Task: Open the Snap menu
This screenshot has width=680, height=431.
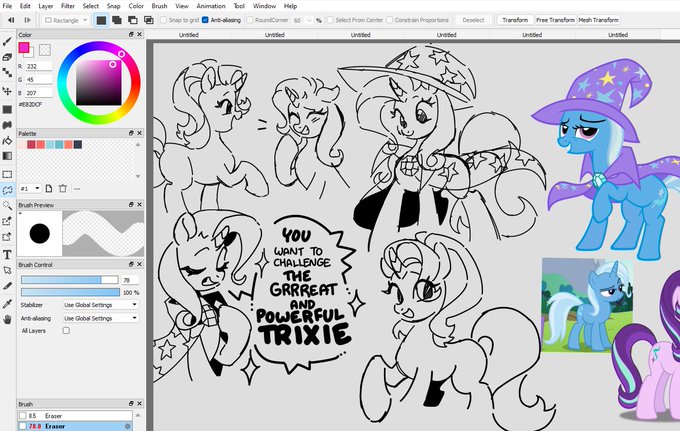Action: tap(114, 6)
